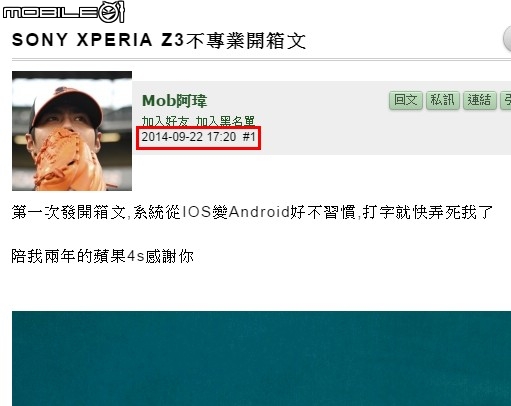Click the #1 post number
This screenshot has width=511, height=406.
pos(249,137)
